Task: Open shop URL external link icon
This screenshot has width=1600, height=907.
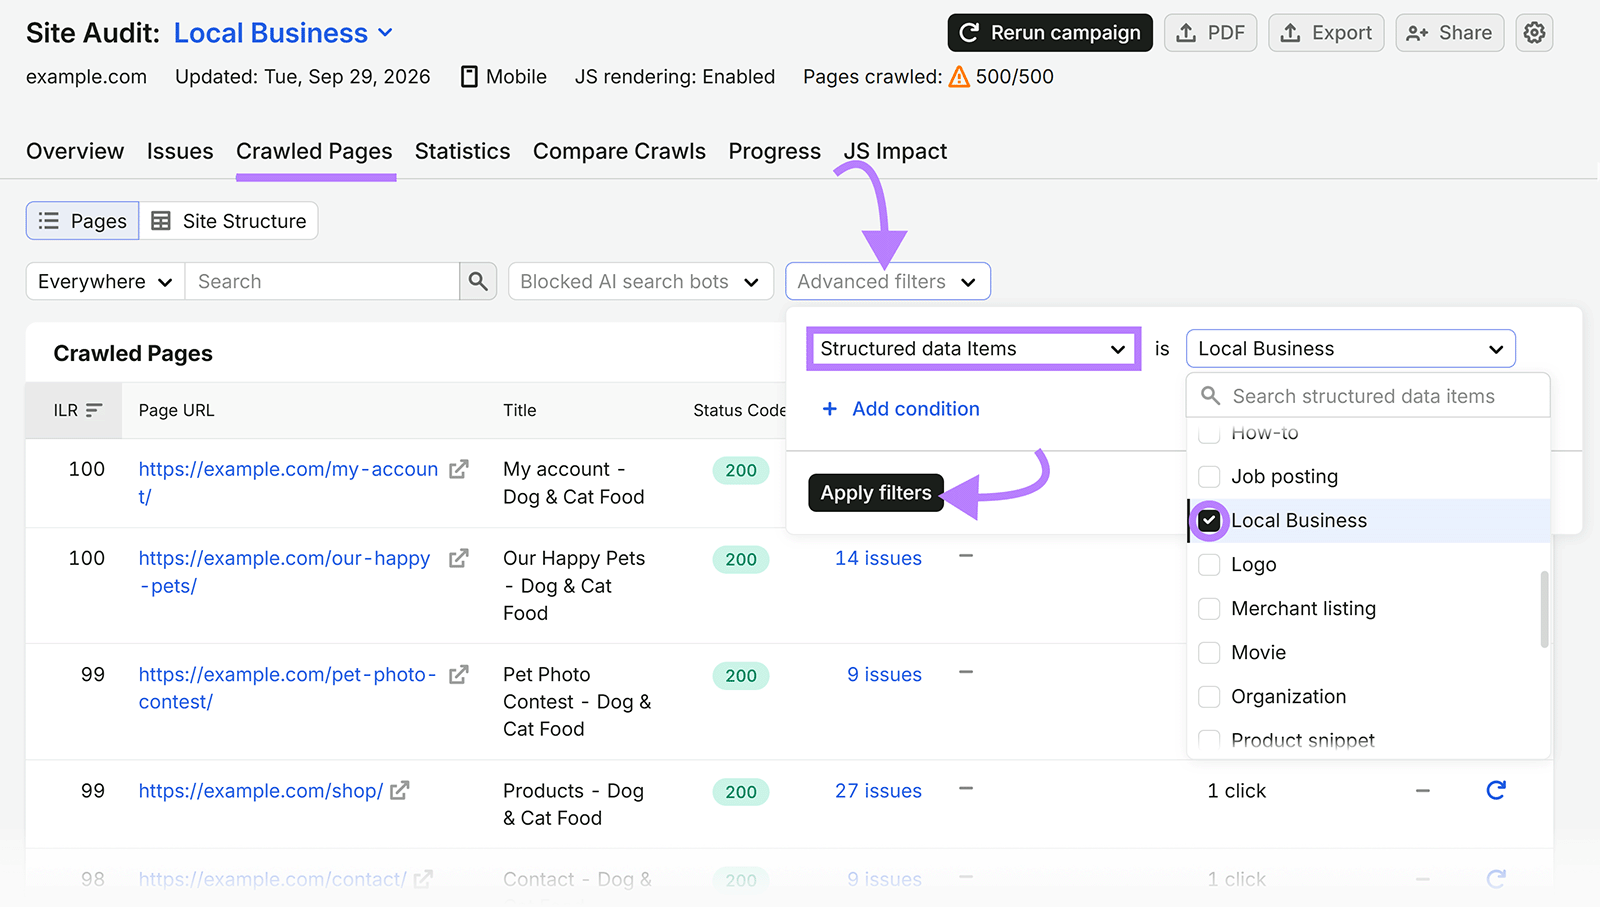Action: [400, 790]
